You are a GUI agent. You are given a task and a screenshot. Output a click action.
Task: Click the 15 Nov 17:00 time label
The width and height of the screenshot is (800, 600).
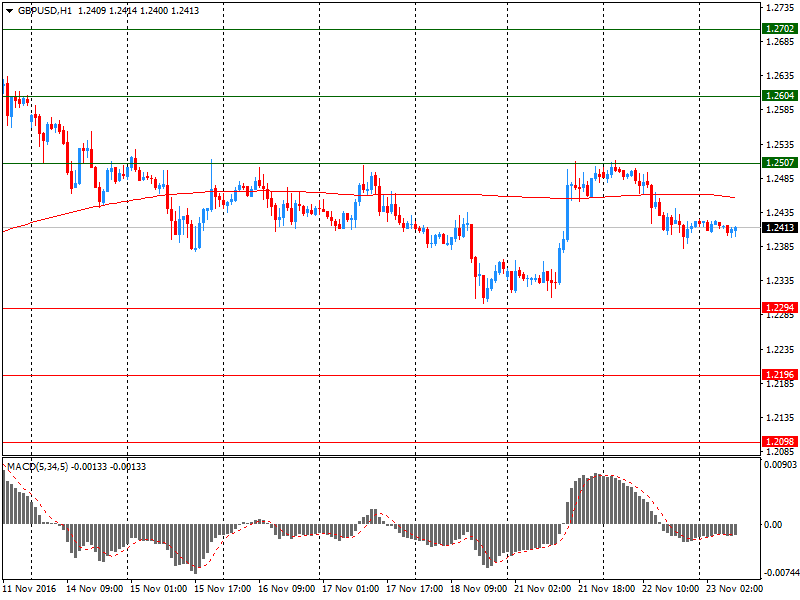[222, 589]
